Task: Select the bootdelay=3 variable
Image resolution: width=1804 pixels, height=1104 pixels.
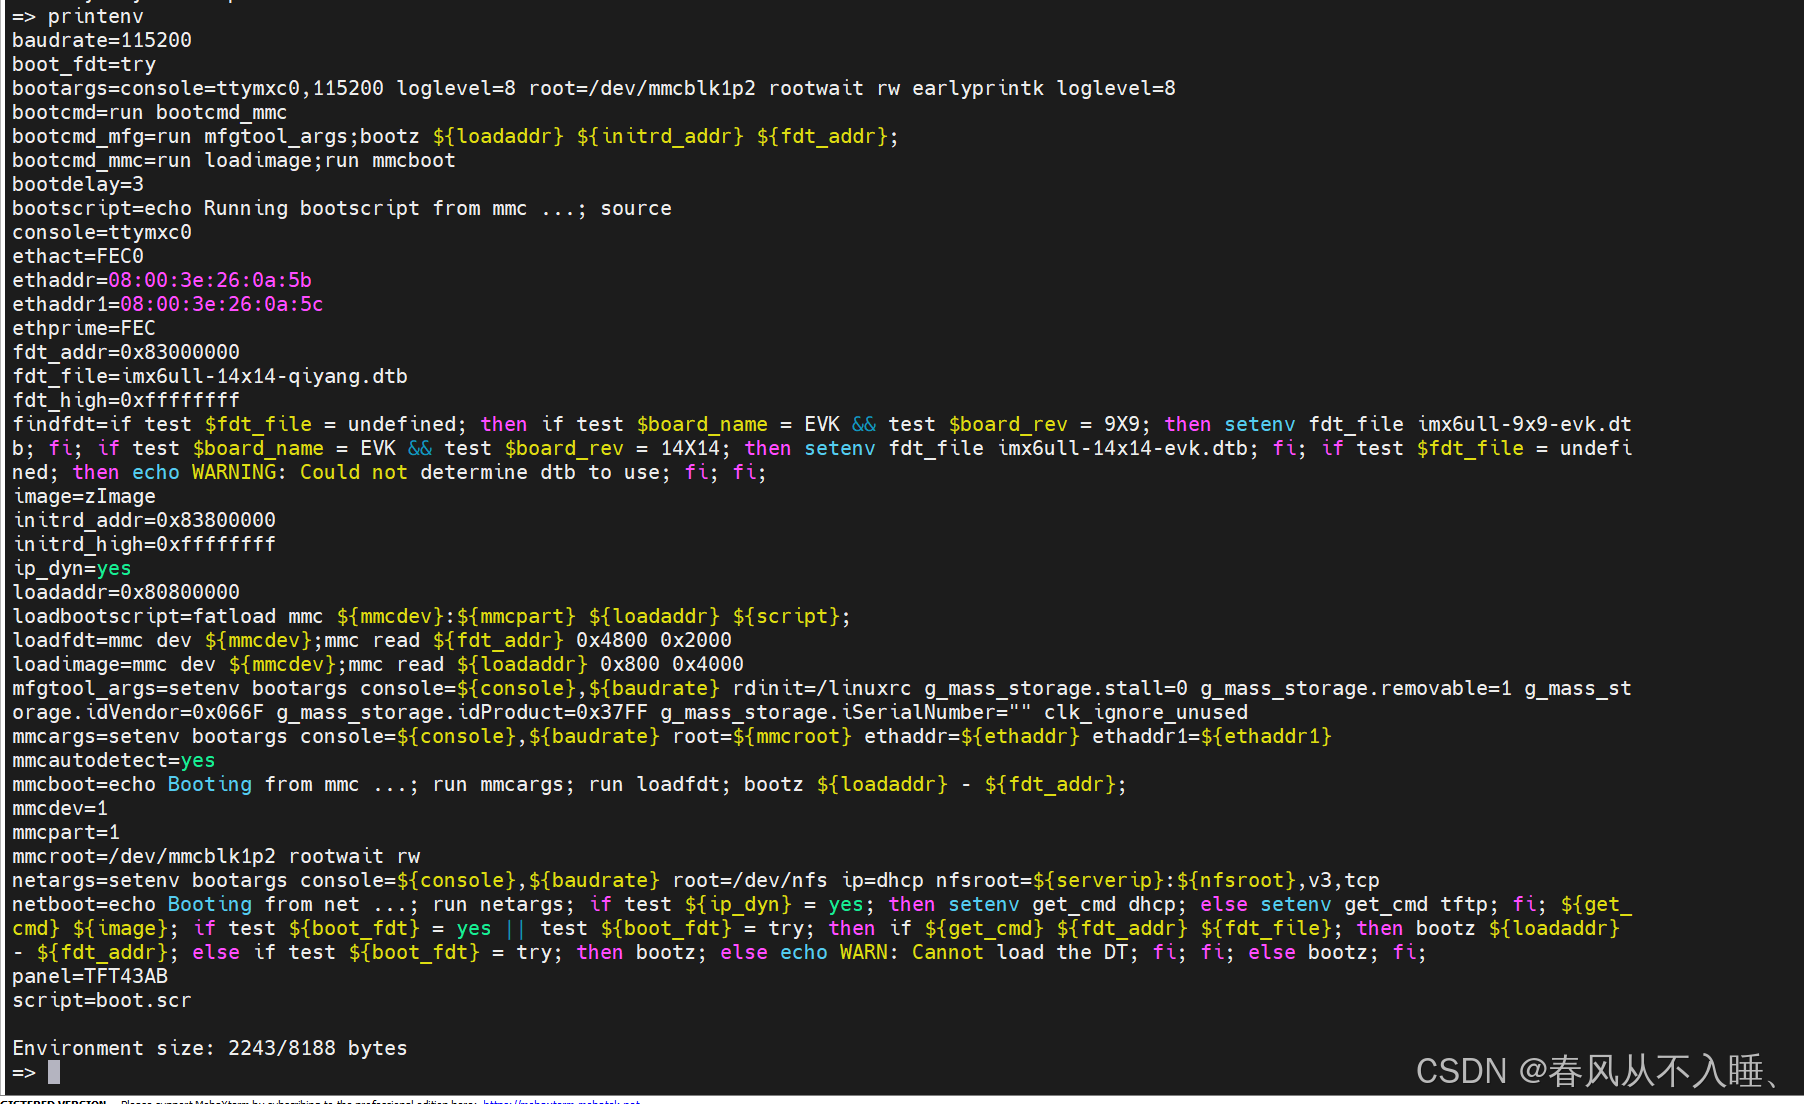Action: (77, 184)
